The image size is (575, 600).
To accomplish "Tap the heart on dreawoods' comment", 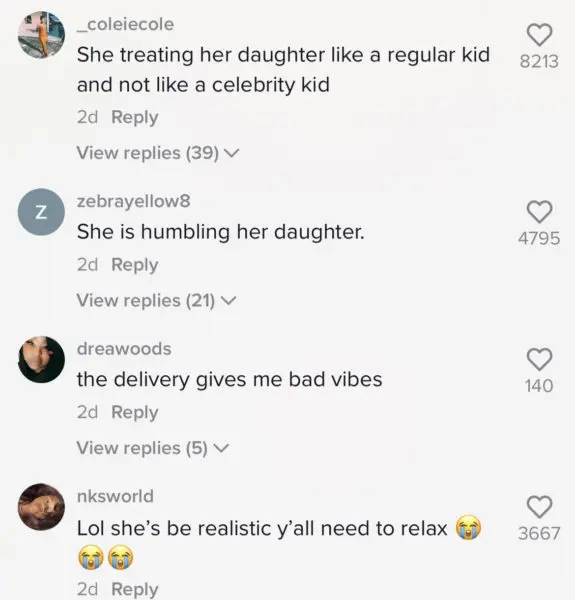I will 539,359.
